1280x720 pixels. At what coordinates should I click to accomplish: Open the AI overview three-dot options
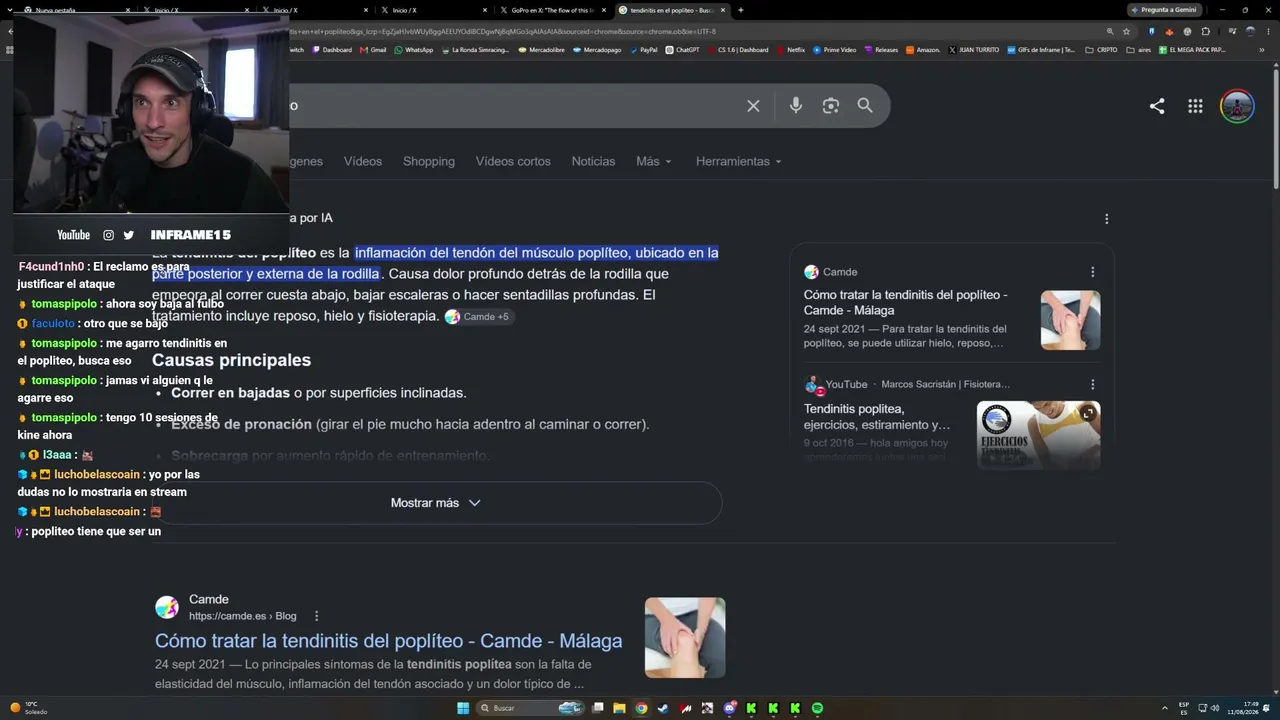tap(1106, 218)
